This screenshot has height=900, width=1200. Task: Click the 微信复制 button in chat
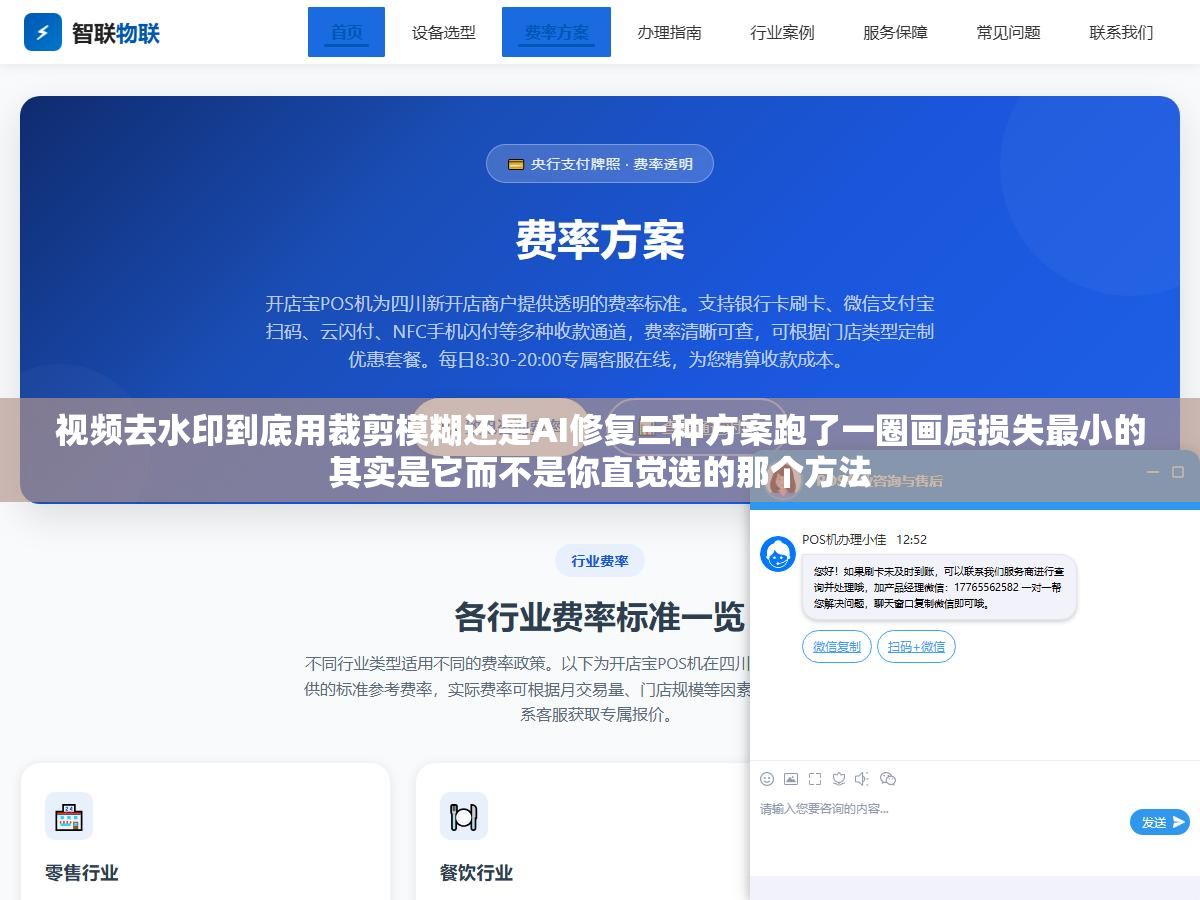[837, 647]
